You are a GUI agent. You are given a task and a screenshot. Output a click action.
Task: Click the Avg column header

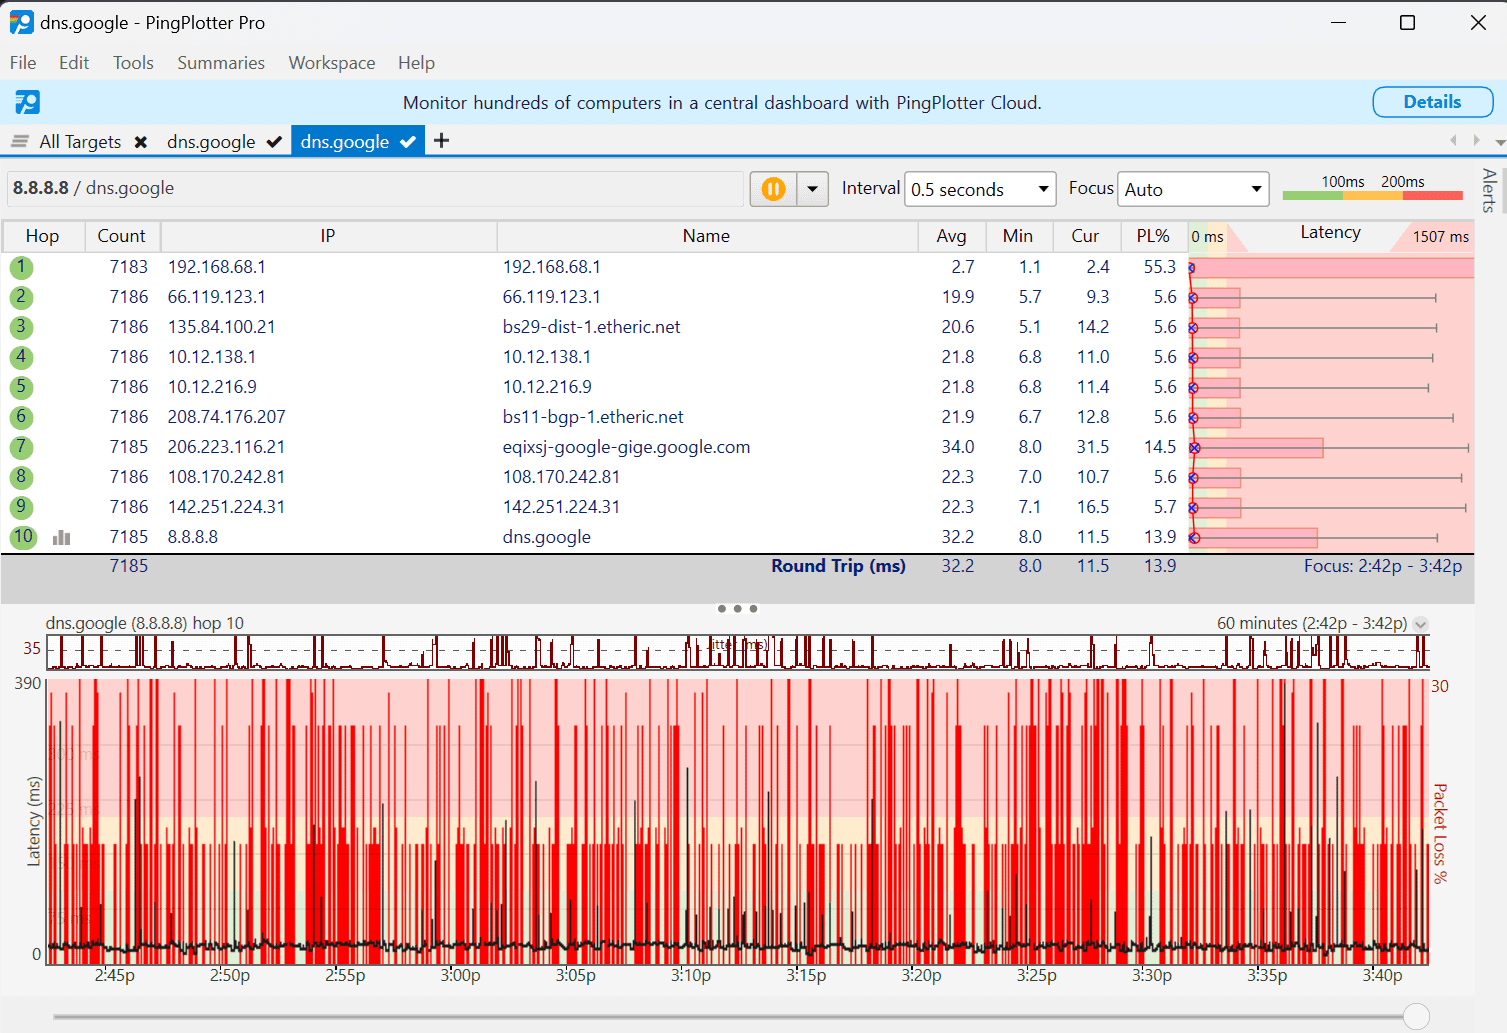[951, 236]
